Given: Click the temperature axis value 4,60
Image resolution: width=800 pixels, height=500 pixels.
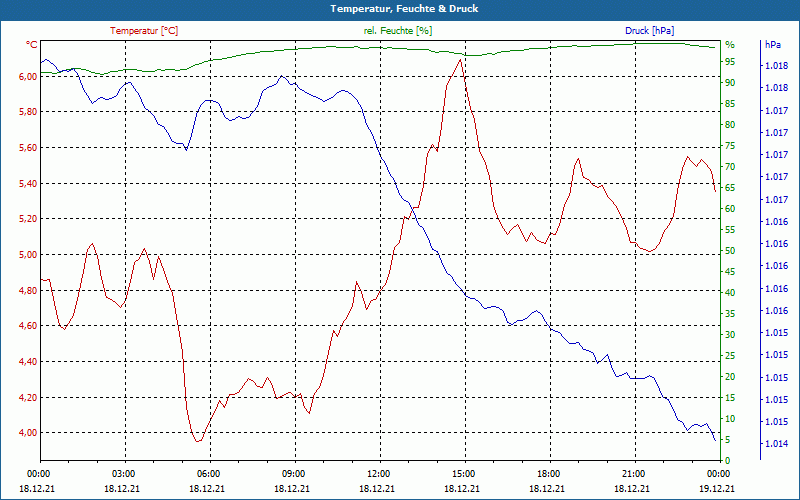Looking at the screenshot, I should click(29, 326).
